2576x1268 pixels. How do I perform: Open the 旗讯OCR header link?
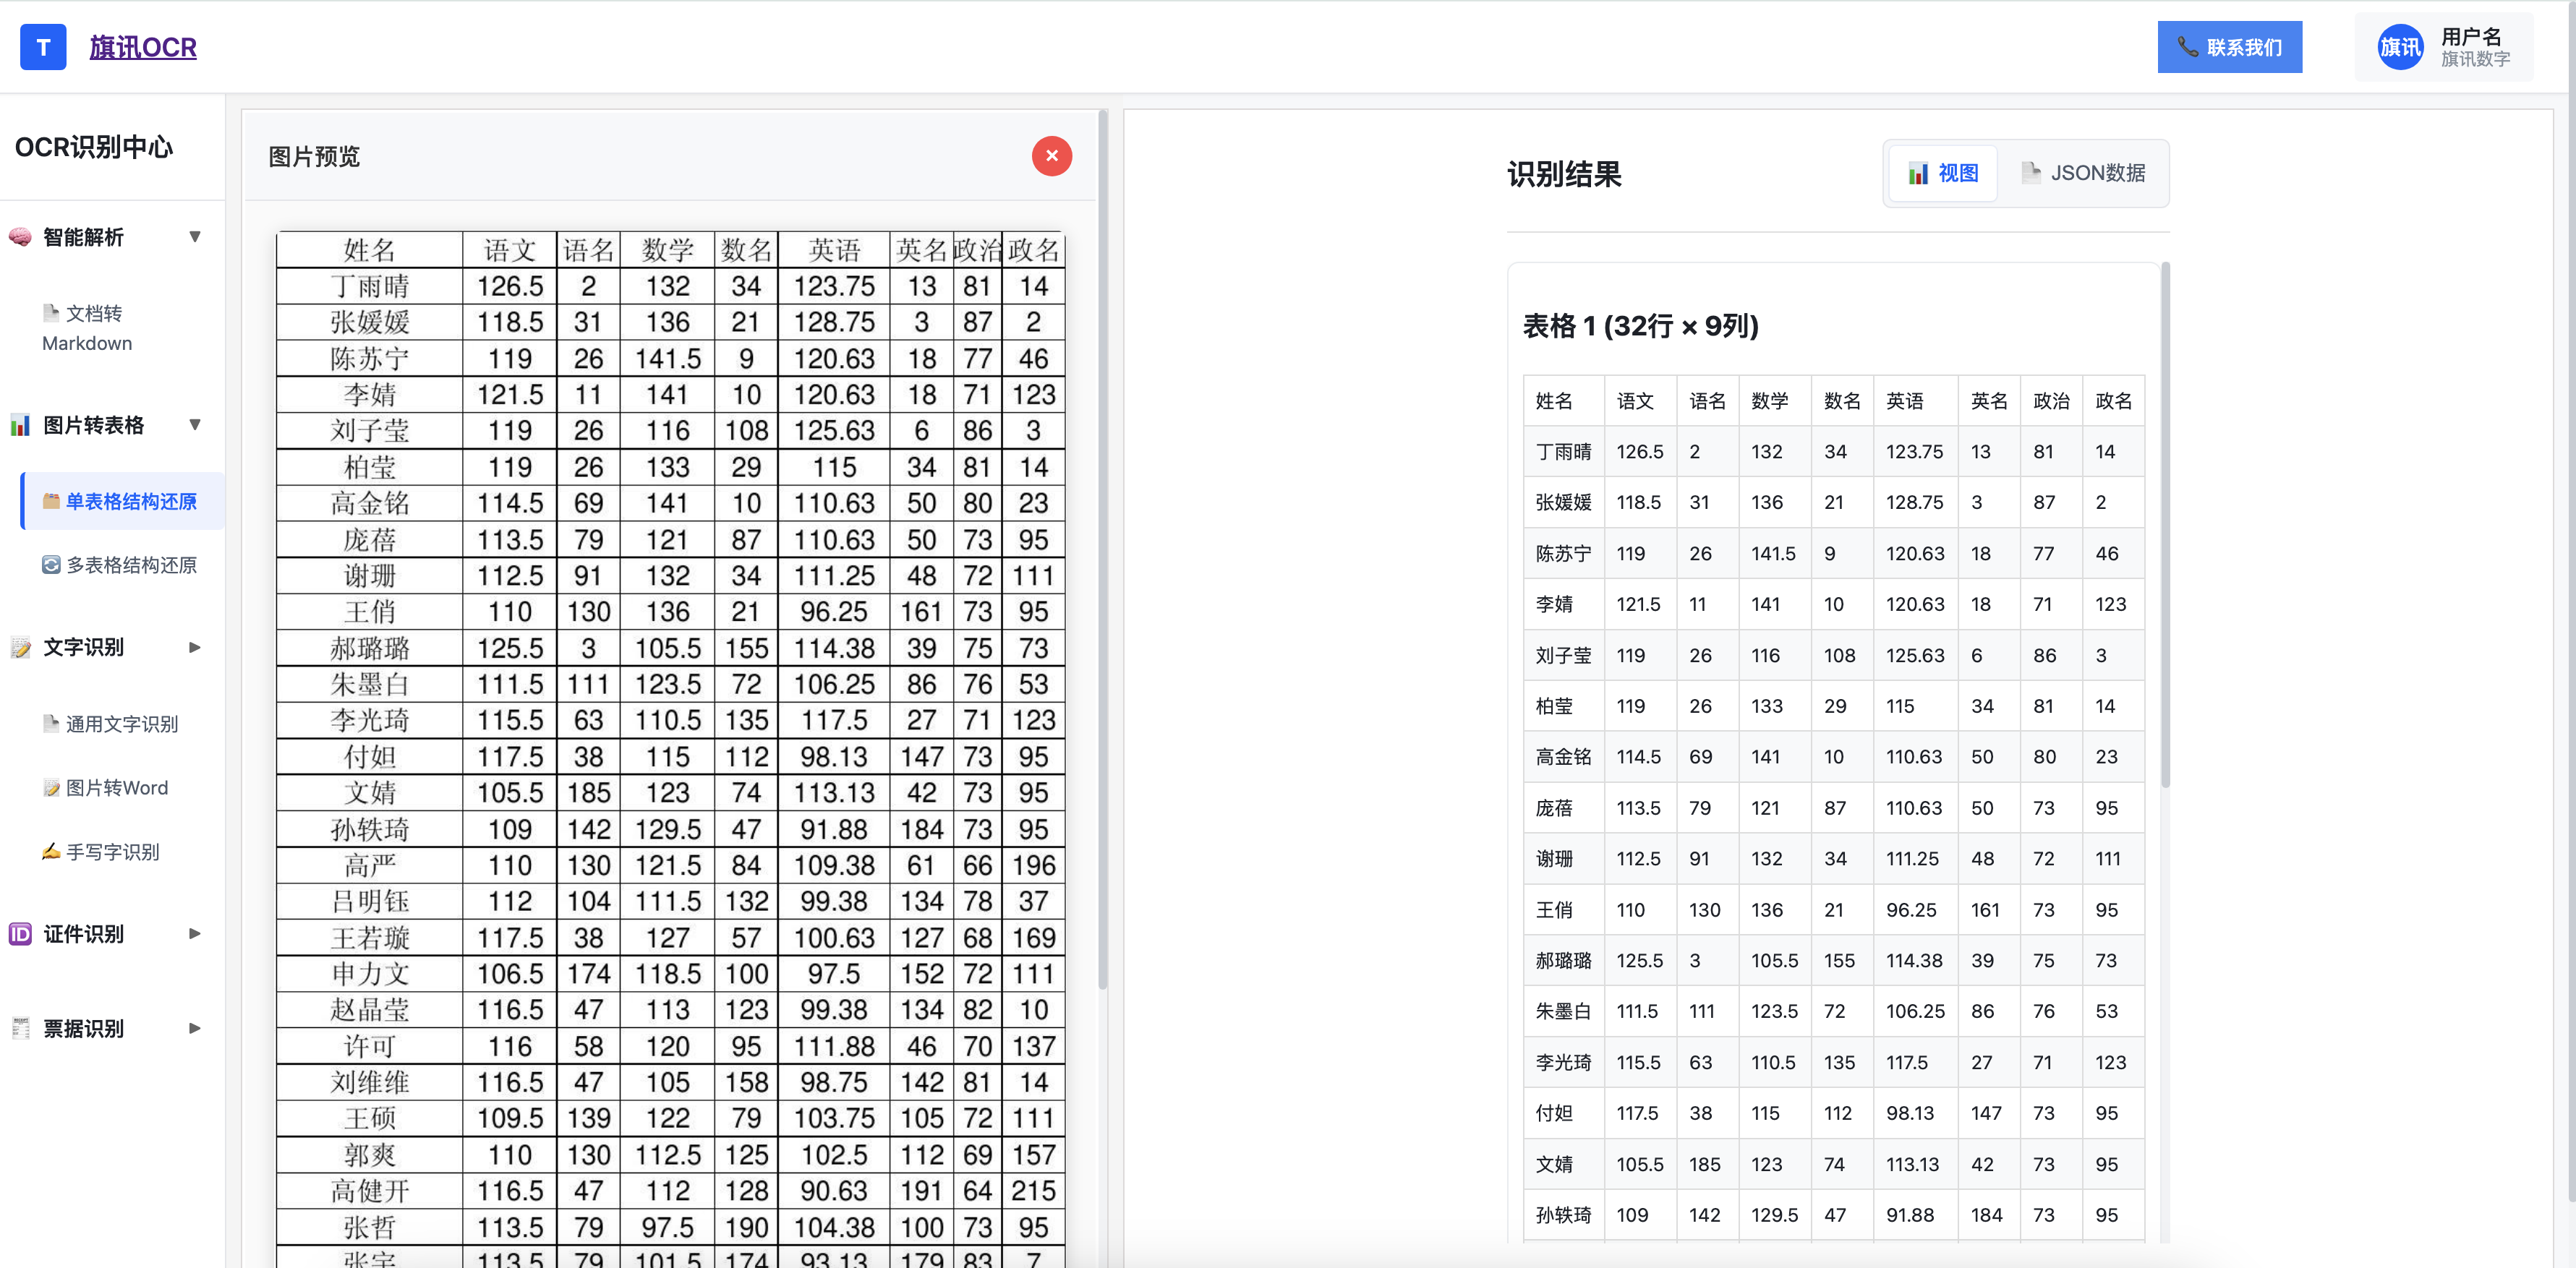(x=143, y=47)
